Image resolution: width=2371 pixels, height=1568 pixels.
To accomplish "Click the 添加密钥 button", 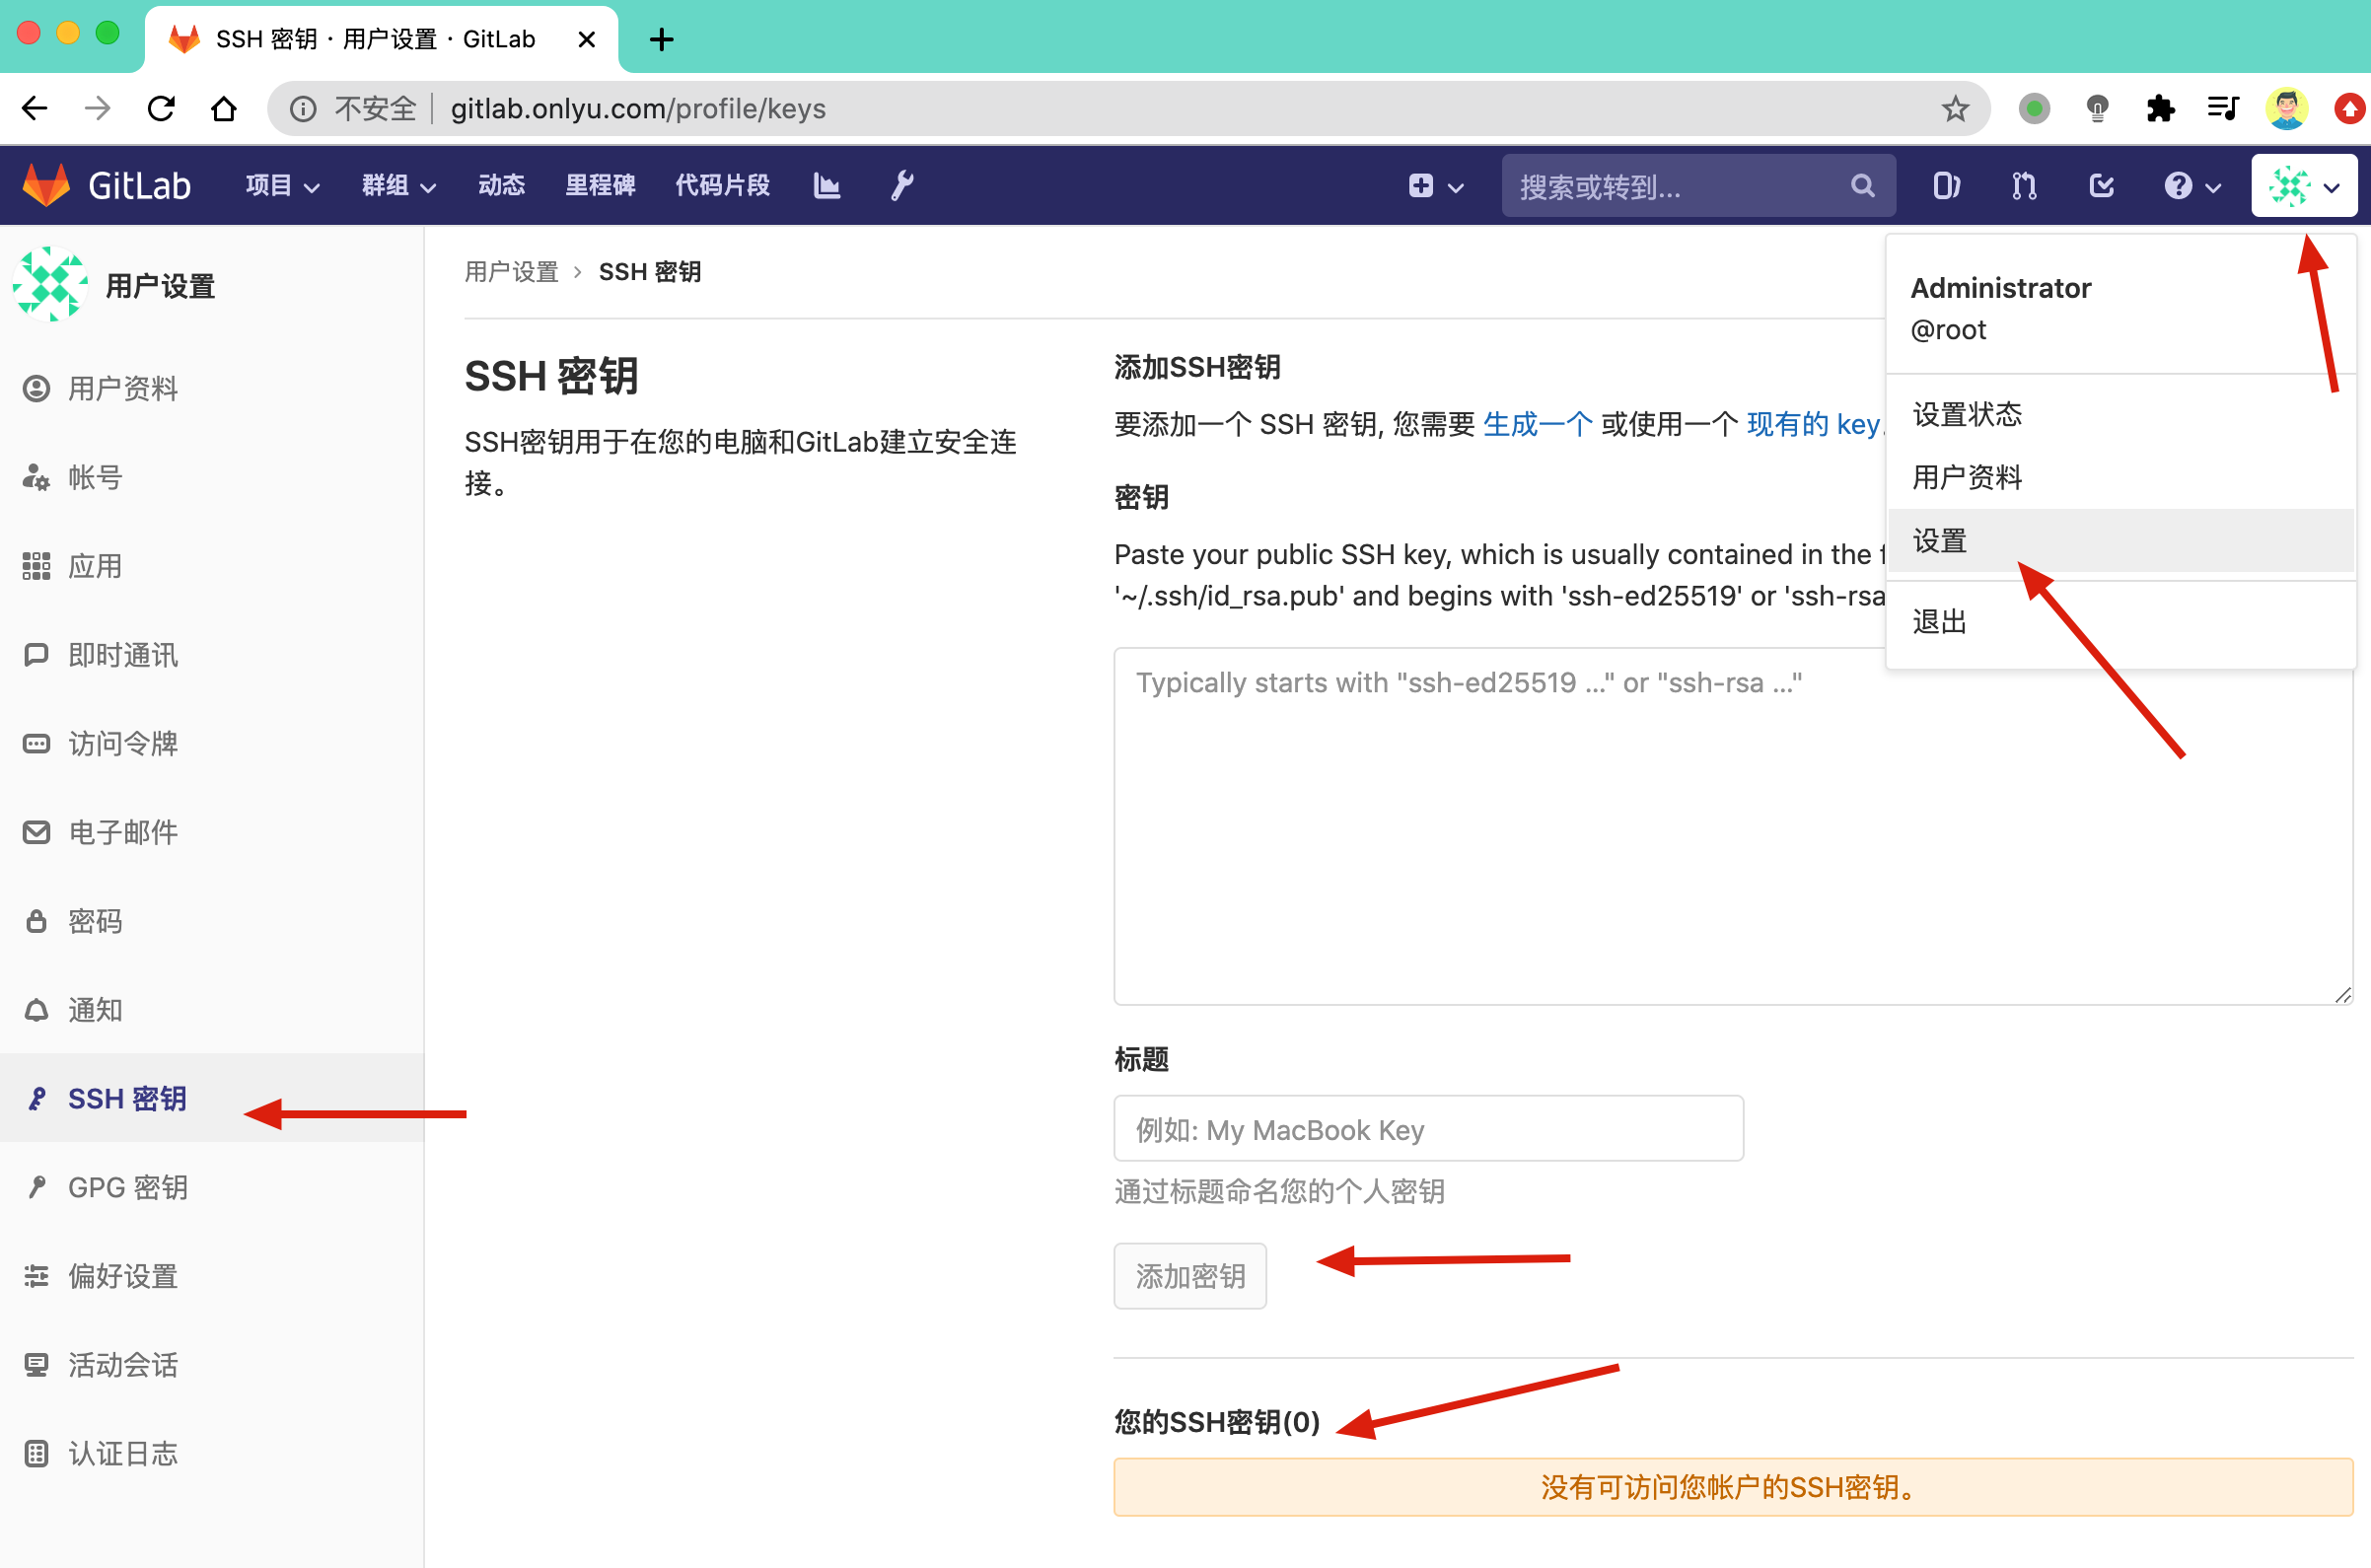I will coord(1190,1276).
